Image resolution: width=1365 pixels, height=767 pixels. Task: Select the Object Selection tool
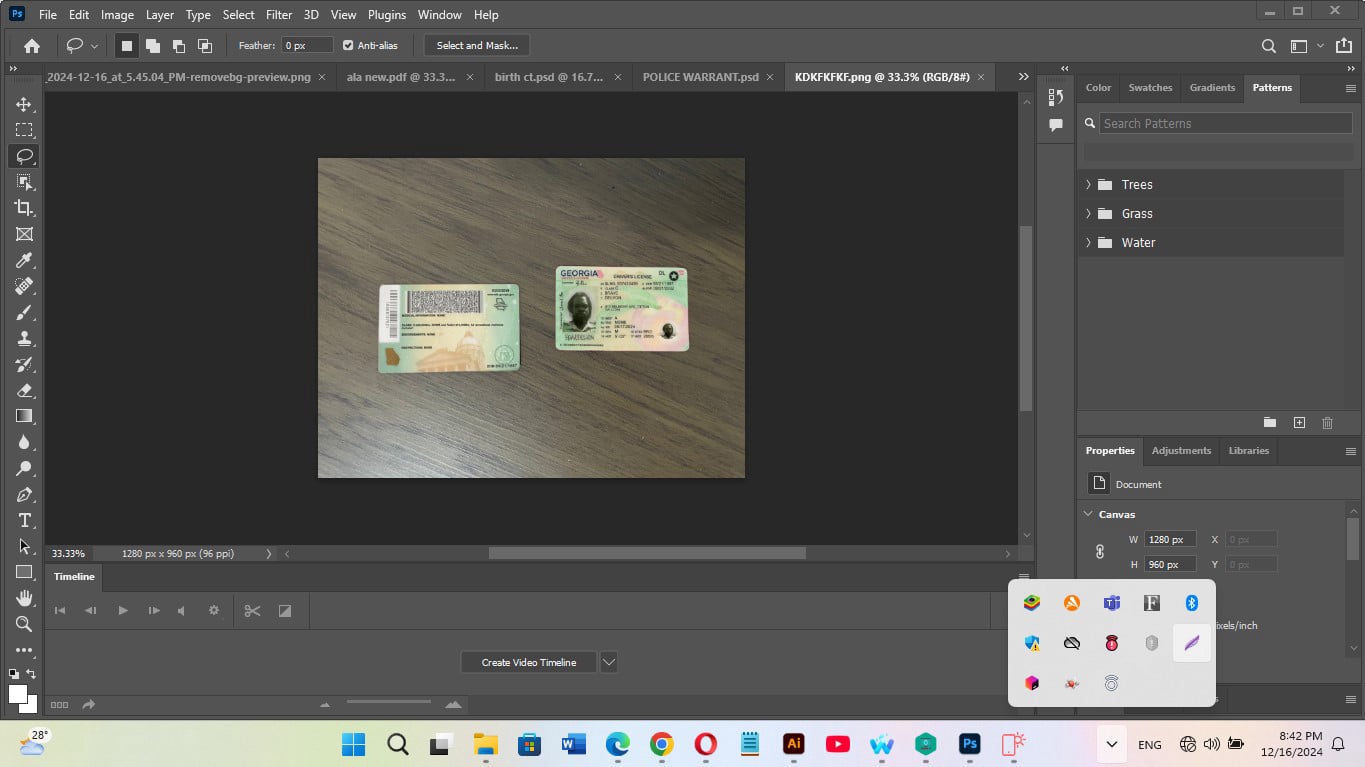point(24,182)
